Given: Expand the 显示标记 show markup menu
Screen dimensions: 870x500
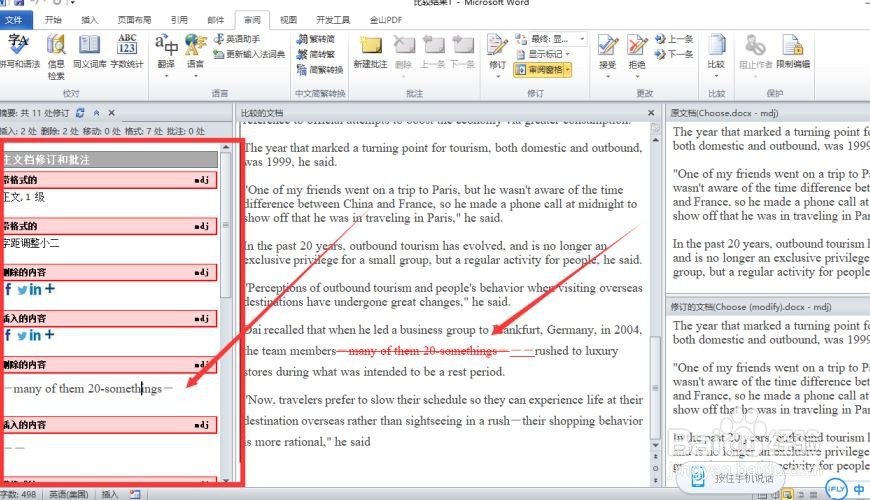Looking at the screenshot, I should tap(544, 54).
